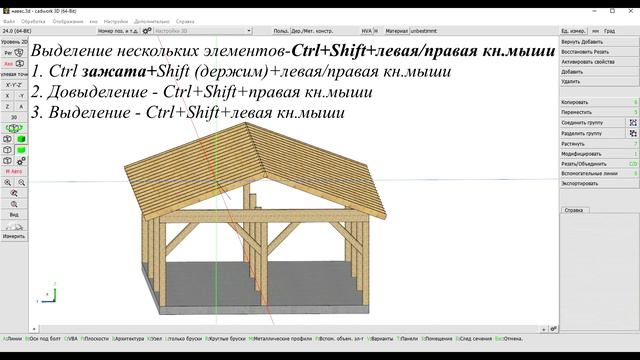Open the Настройки 3D dropdown
This screenshot has height=360, width=640.
202,31
